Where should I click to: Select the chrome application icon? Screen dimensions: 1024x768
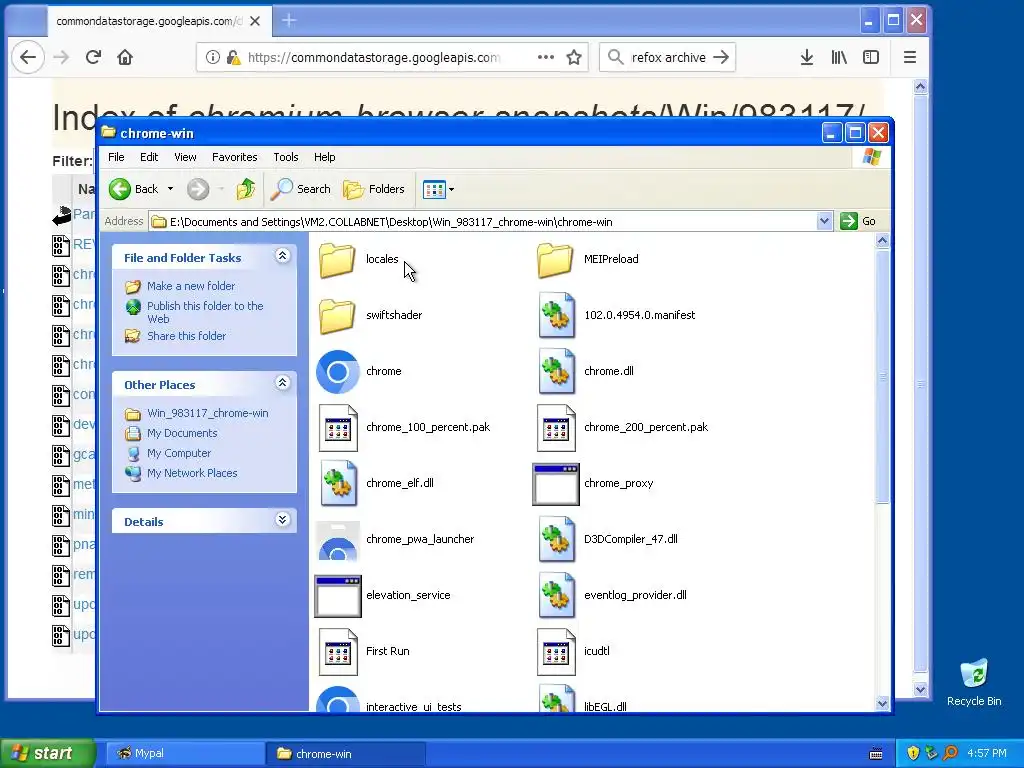[x=338, y=372]
